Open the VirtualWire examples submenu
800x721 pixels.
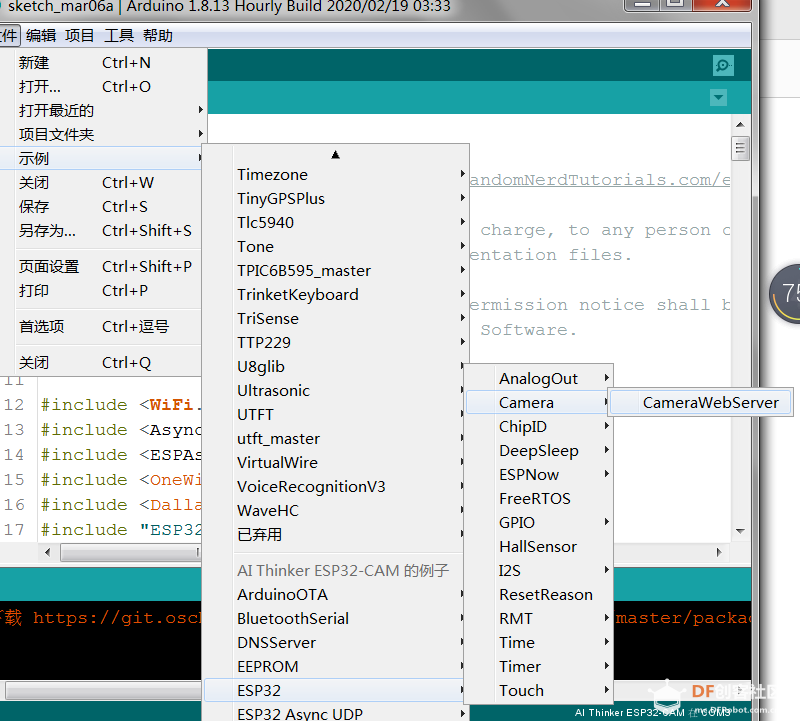tap(334, 462)
